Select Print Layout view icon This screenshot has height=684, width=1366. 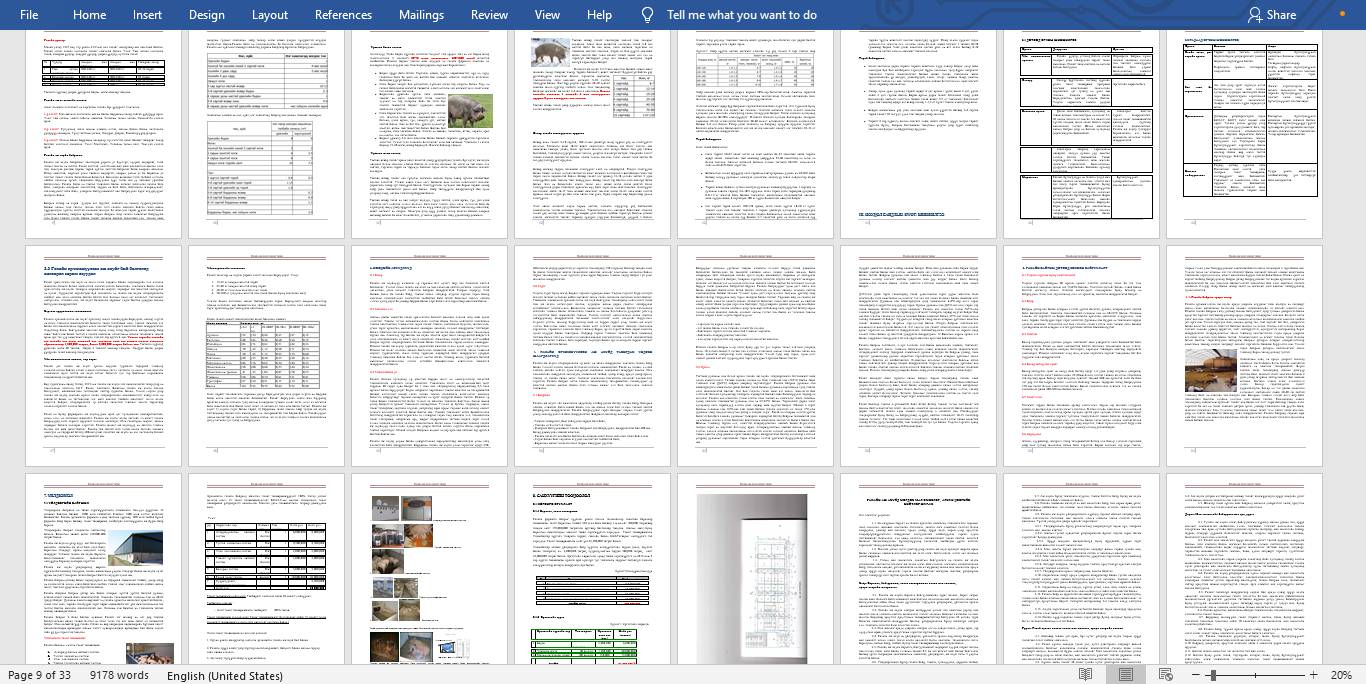[x=1125, y=675]
